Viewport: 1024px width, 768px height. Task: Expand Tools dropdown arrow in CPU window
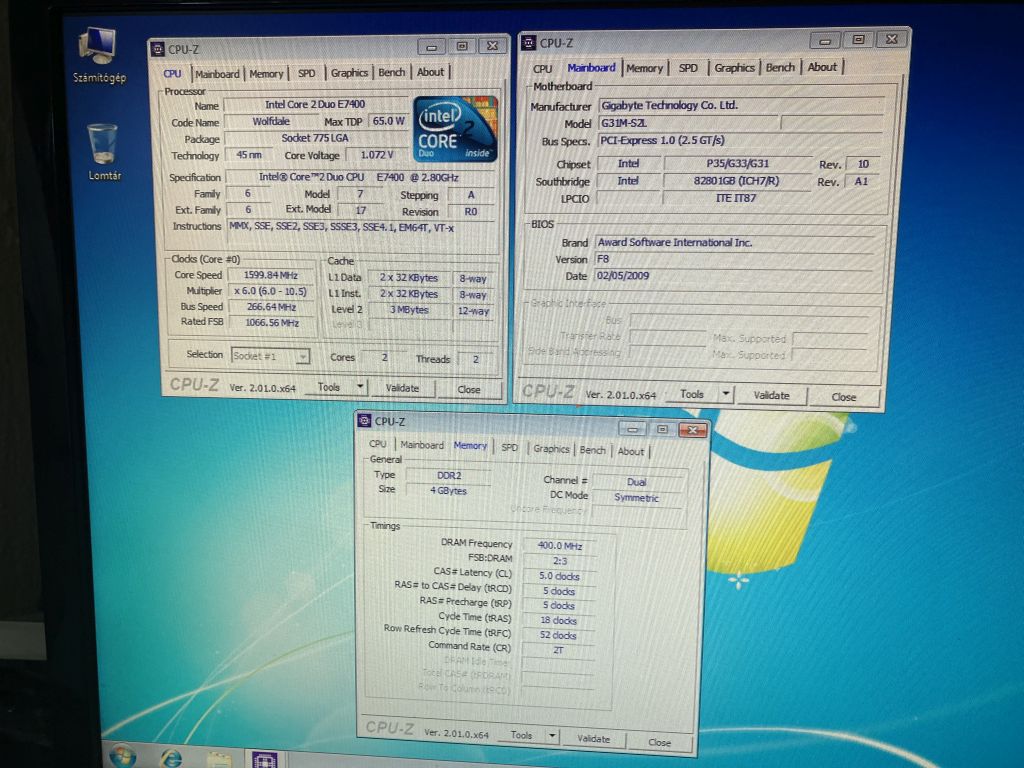360,387
